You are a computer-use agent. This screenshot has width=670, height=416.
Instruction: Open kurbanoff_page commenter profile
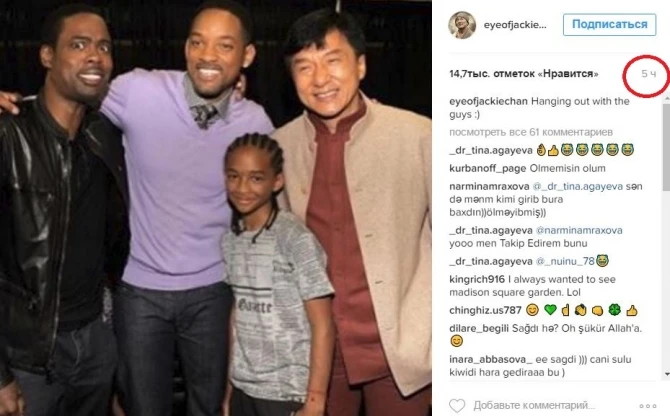pyautogui.click(x=488, y=168)
